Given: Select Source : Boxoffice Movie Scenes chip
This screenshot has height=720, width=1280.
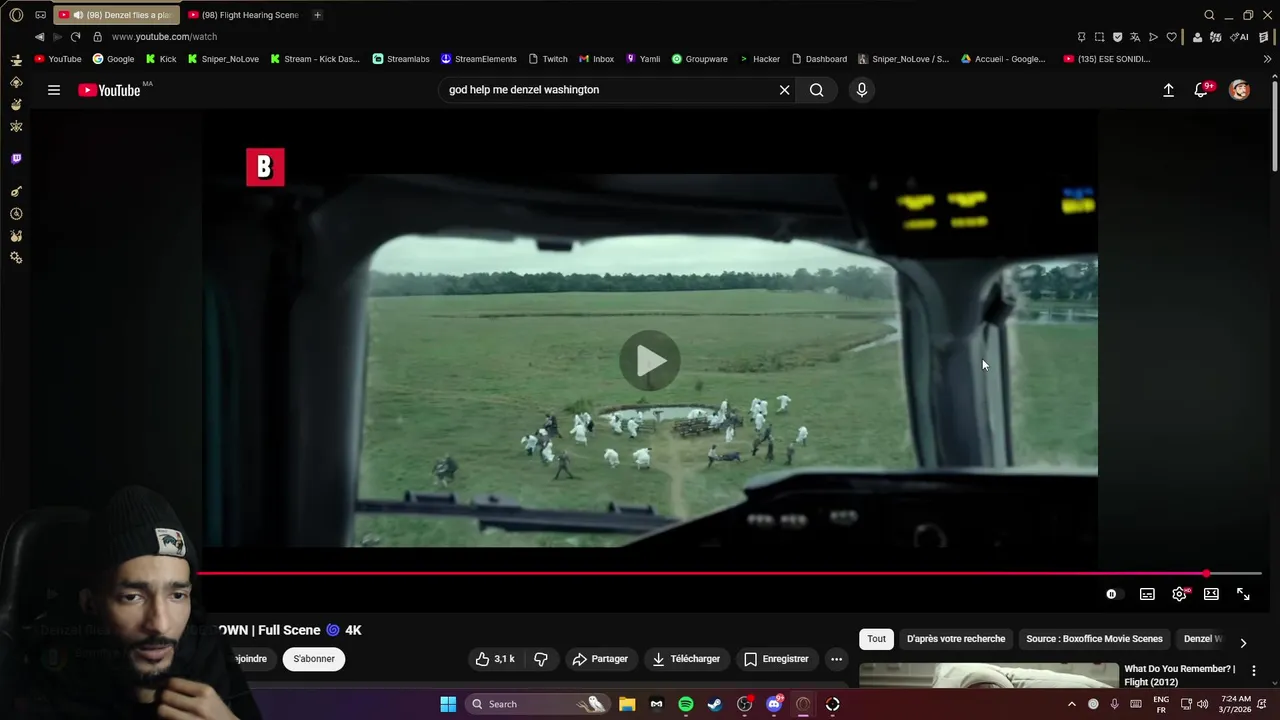Looking at the screenshot, I should (x=1094, y=639).
